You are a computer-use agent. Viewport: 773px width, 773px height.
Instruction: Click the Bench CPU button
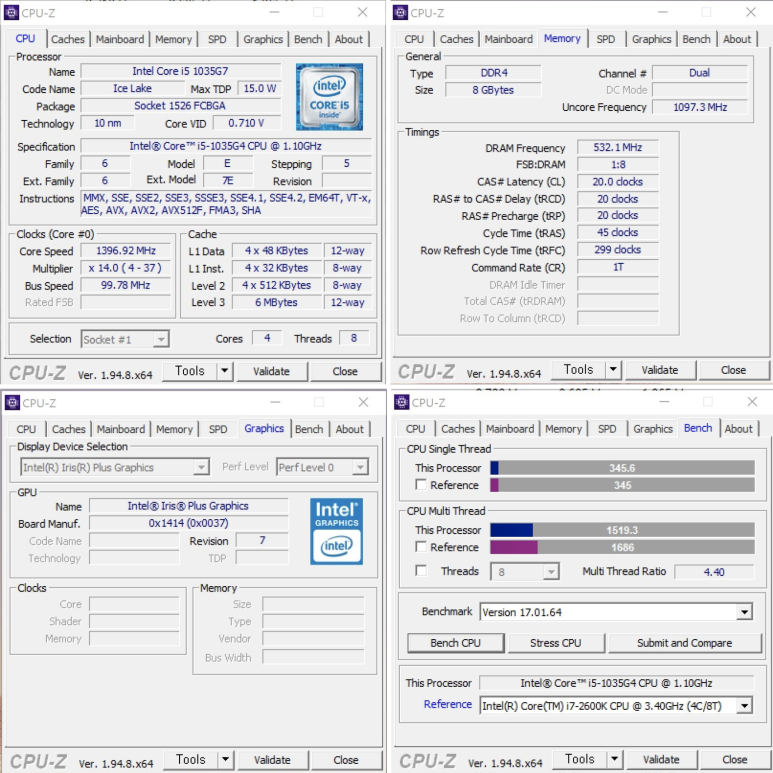click(456, 643)
